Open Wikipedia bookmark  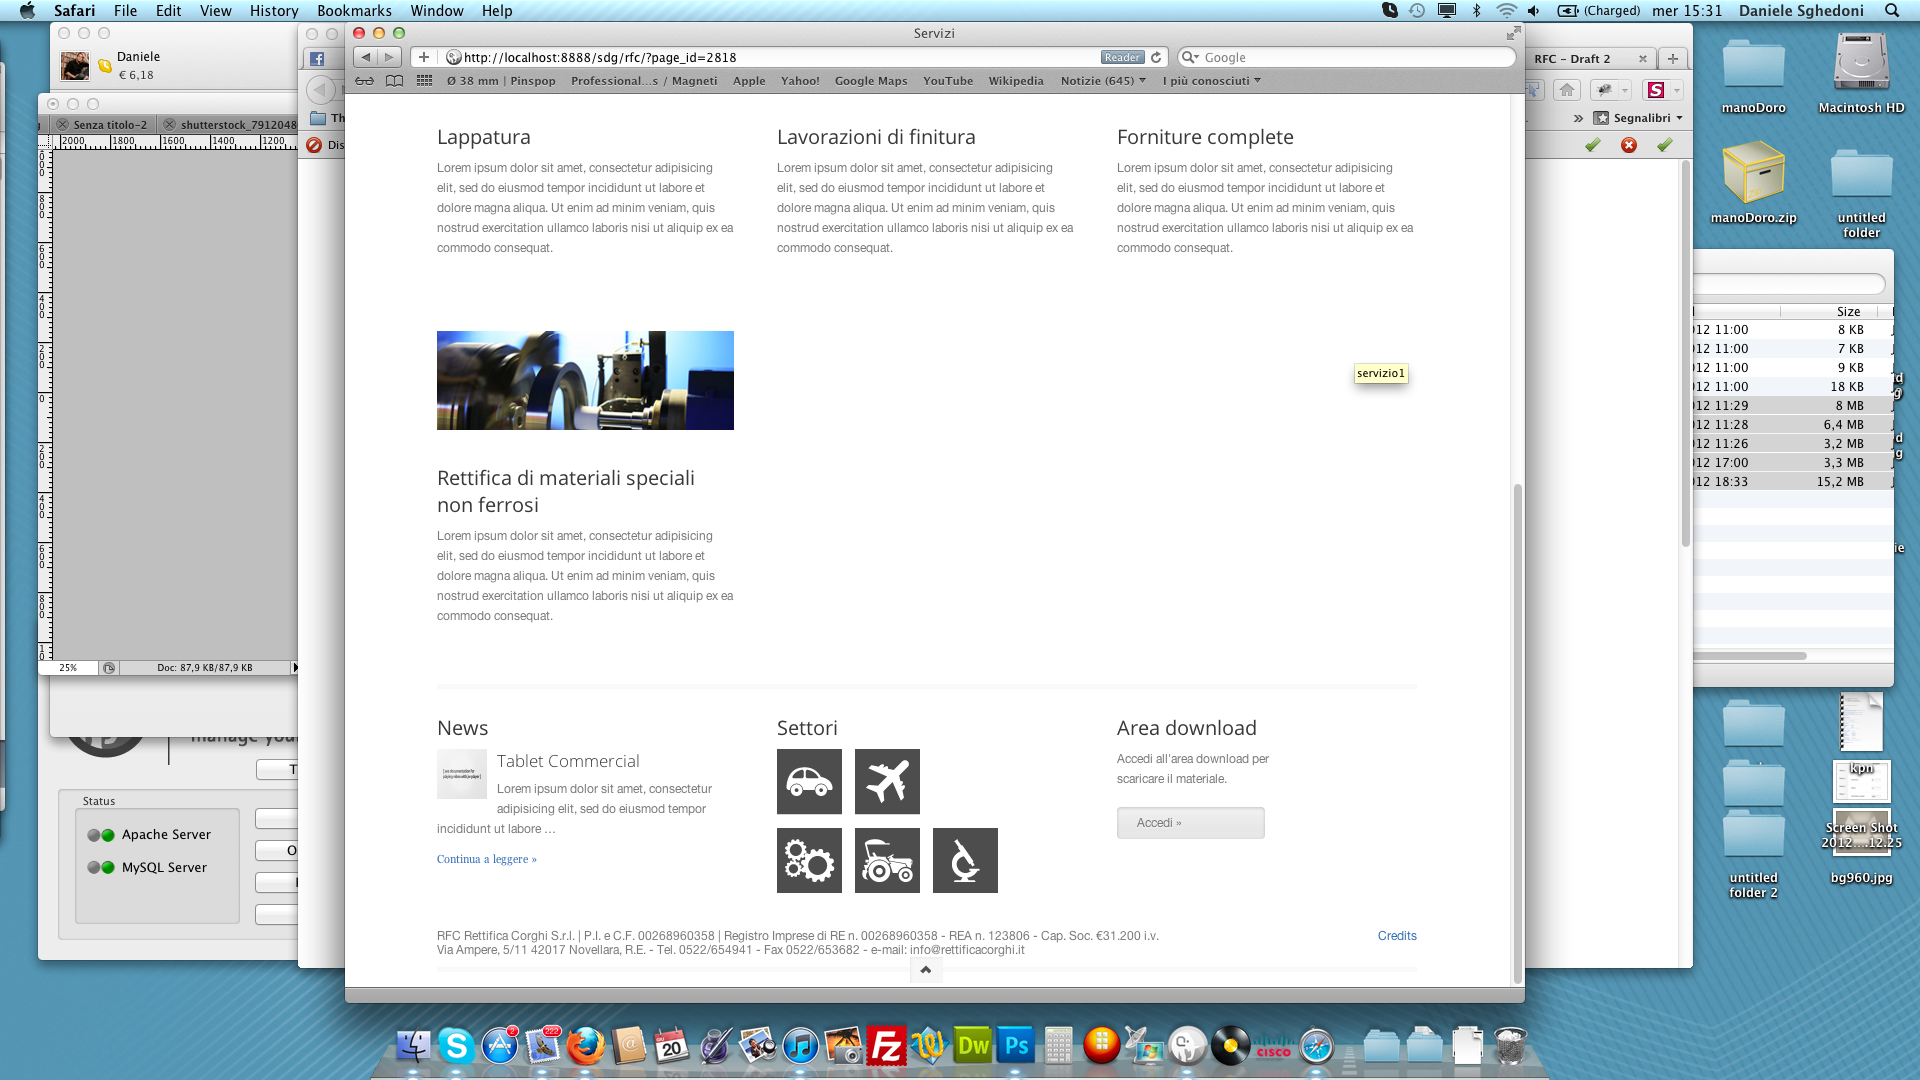coord(1016,81)
